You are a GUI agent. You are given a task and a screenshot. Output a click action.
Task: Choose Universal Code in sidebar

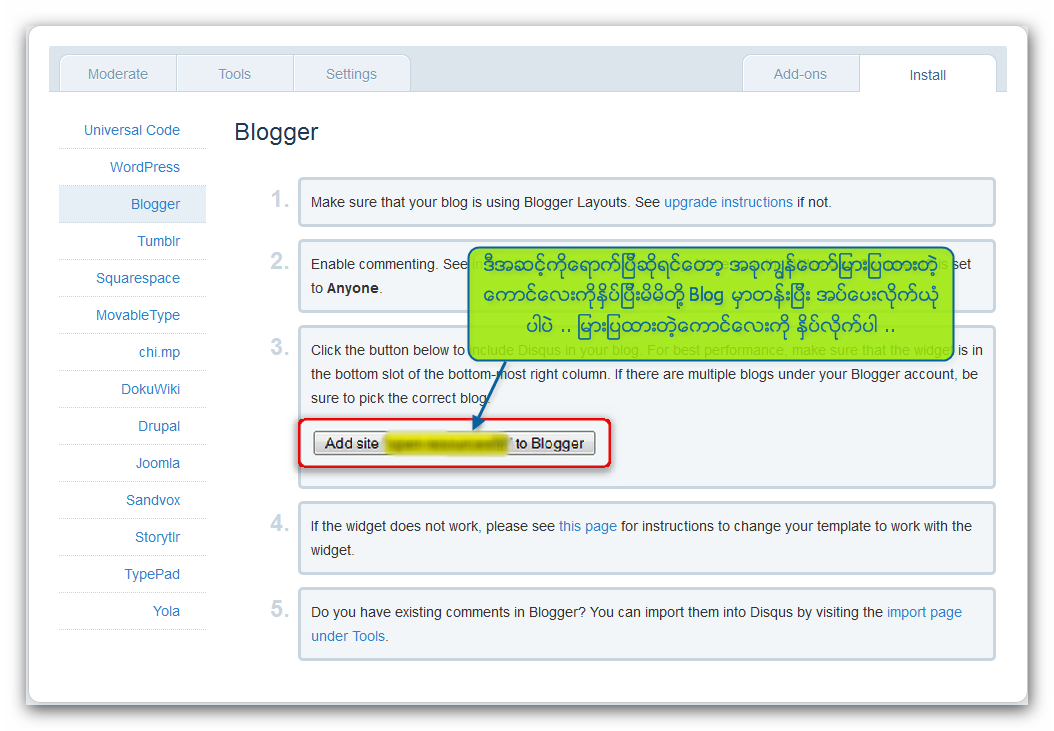[132, 130]
